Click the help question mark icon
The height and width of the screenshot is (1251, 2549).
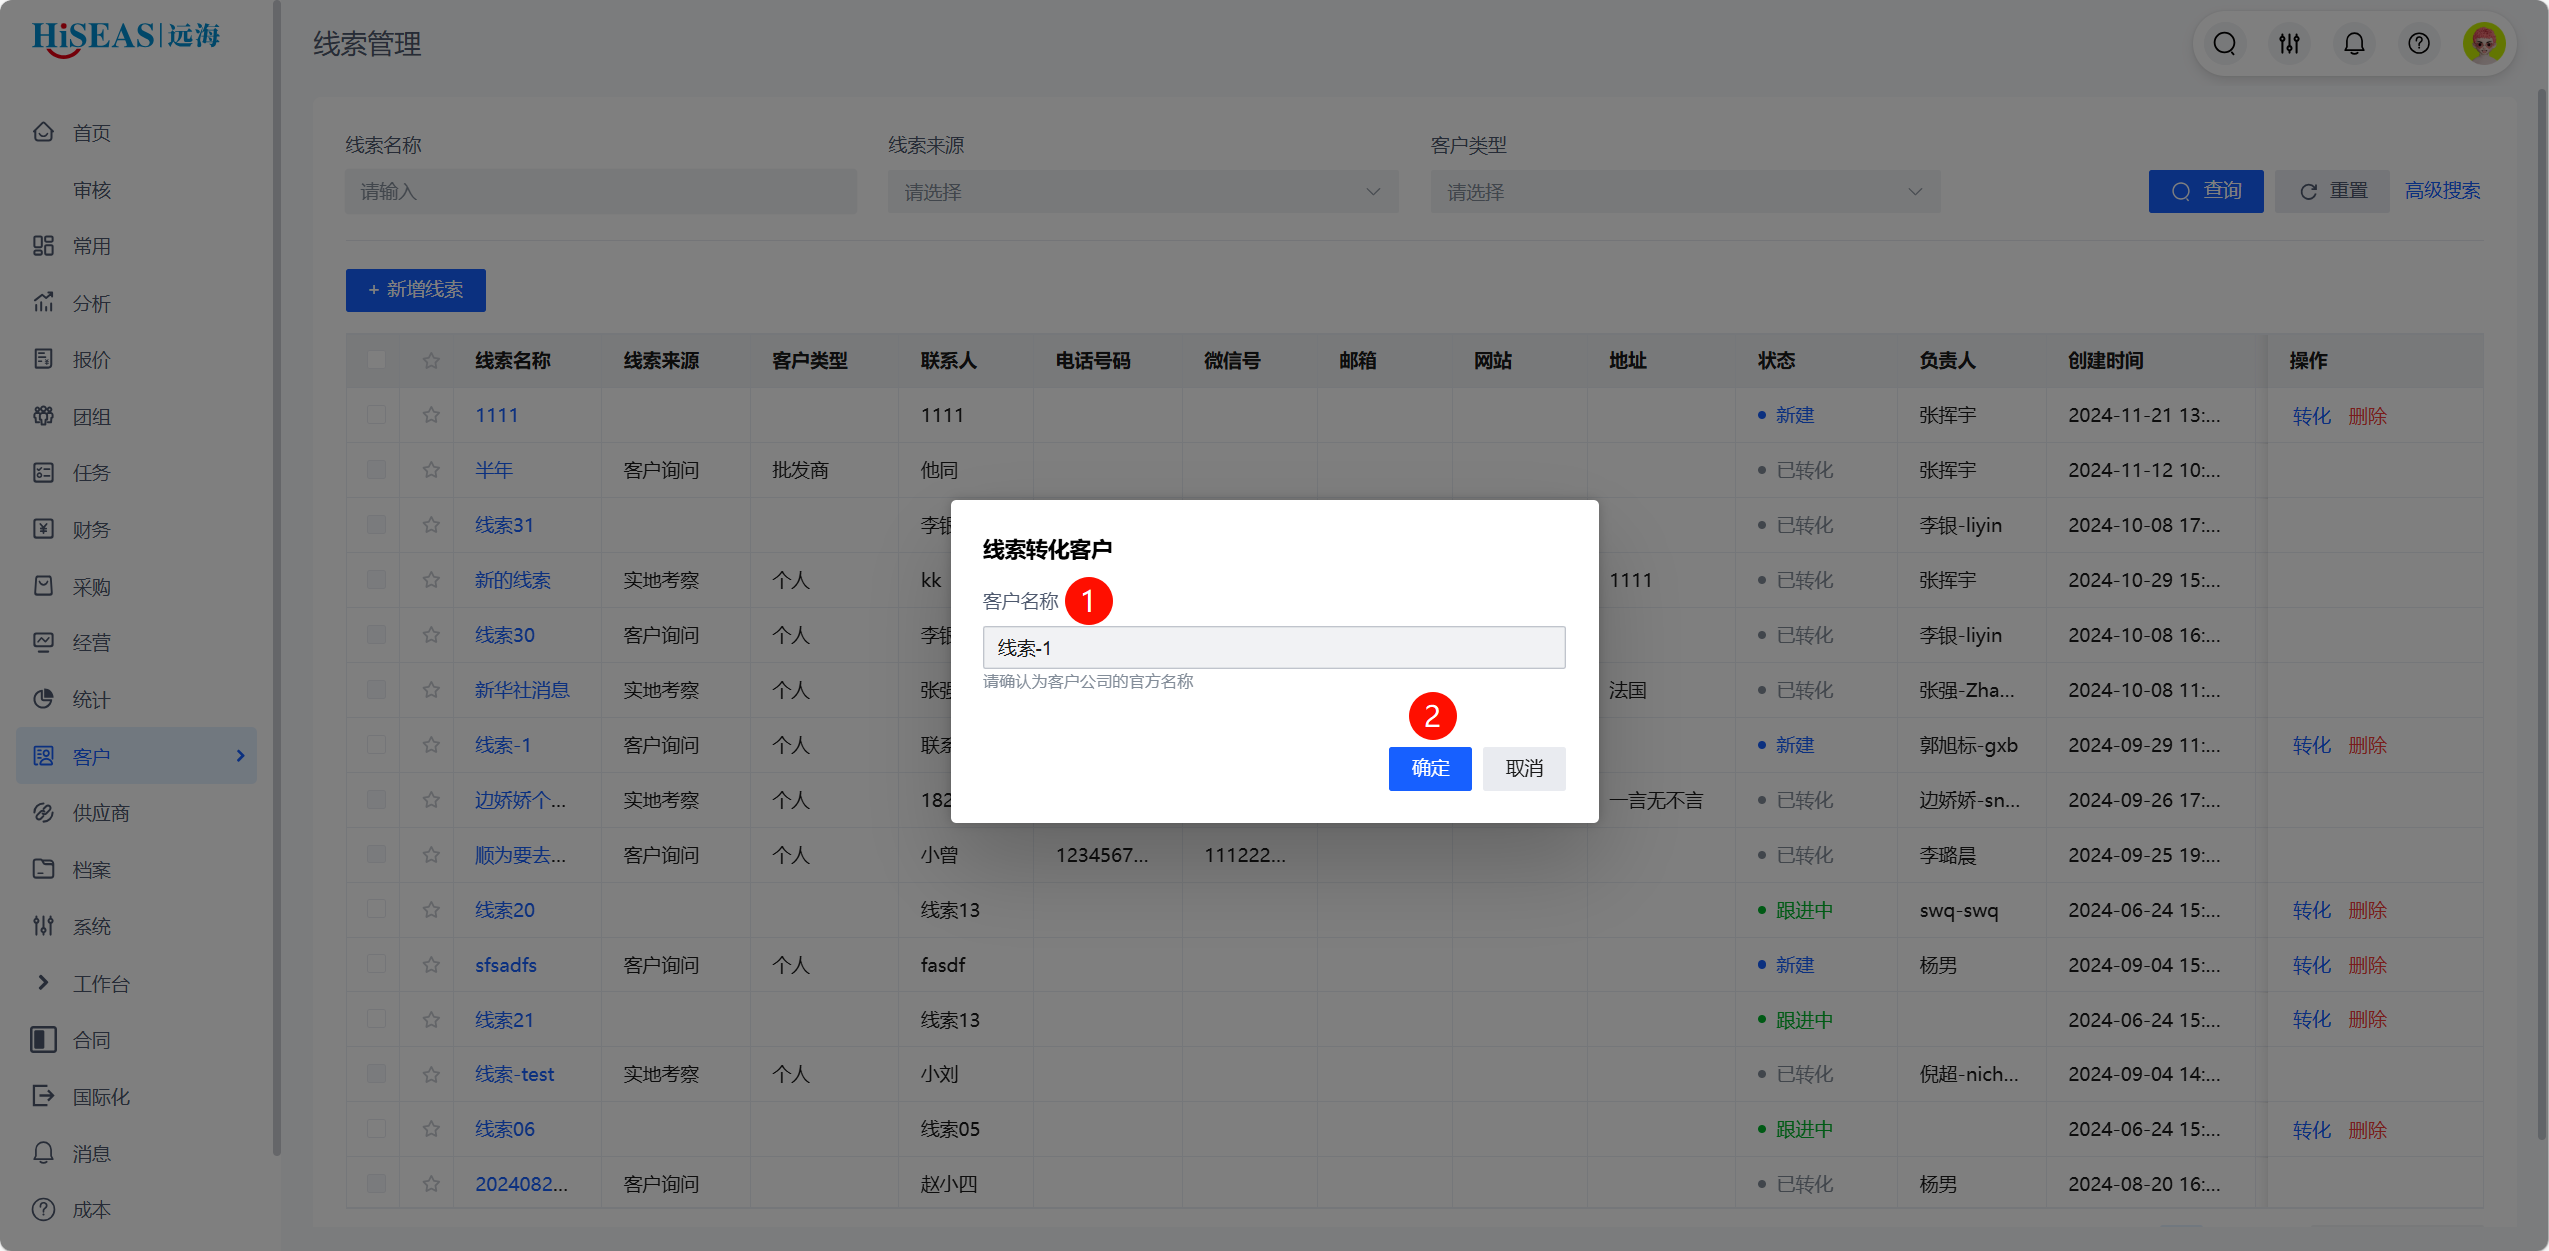click(2418, 44)
